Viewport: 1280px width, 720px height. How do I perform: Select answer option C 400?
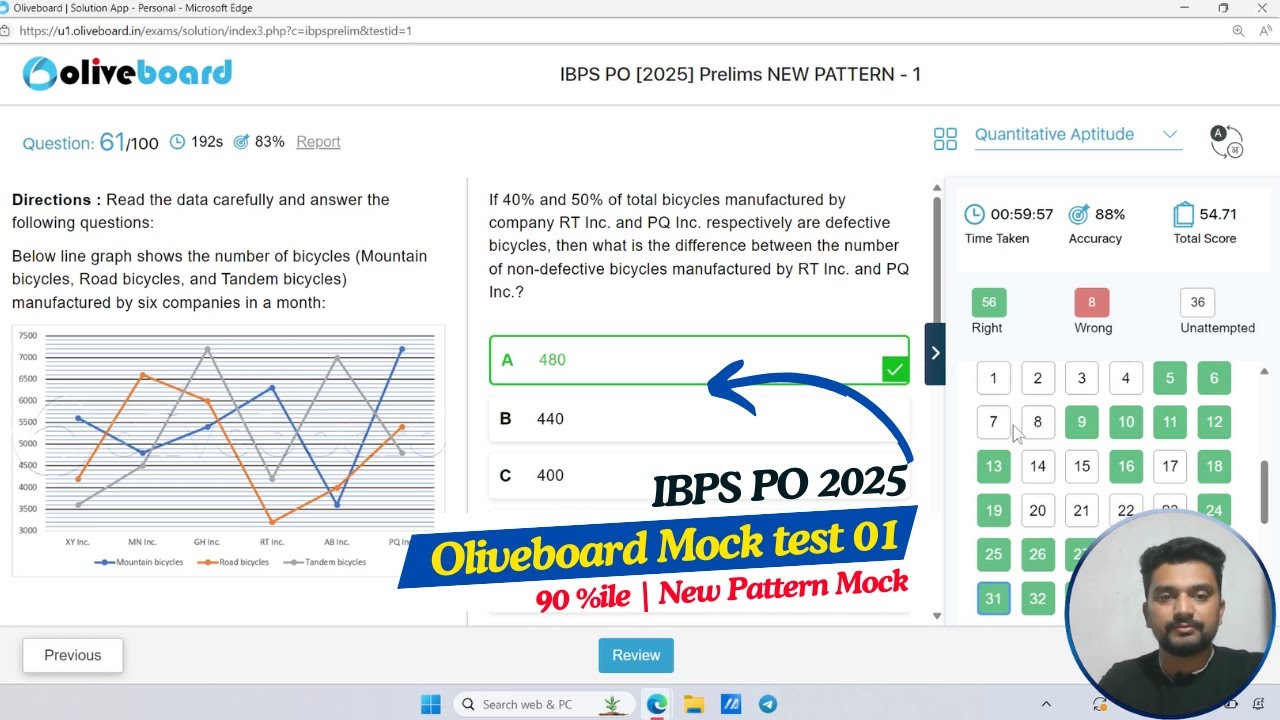coord(699,476)
